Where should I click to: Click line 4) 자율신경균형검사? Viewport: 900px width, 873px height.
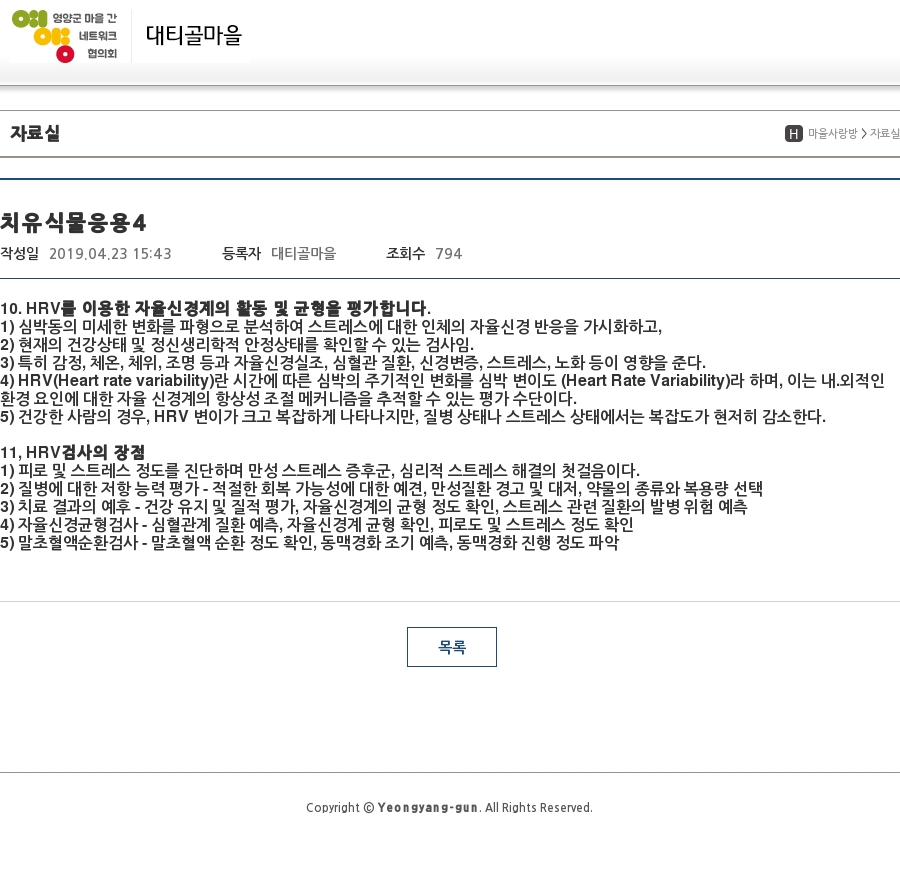(x=317, y=524)
